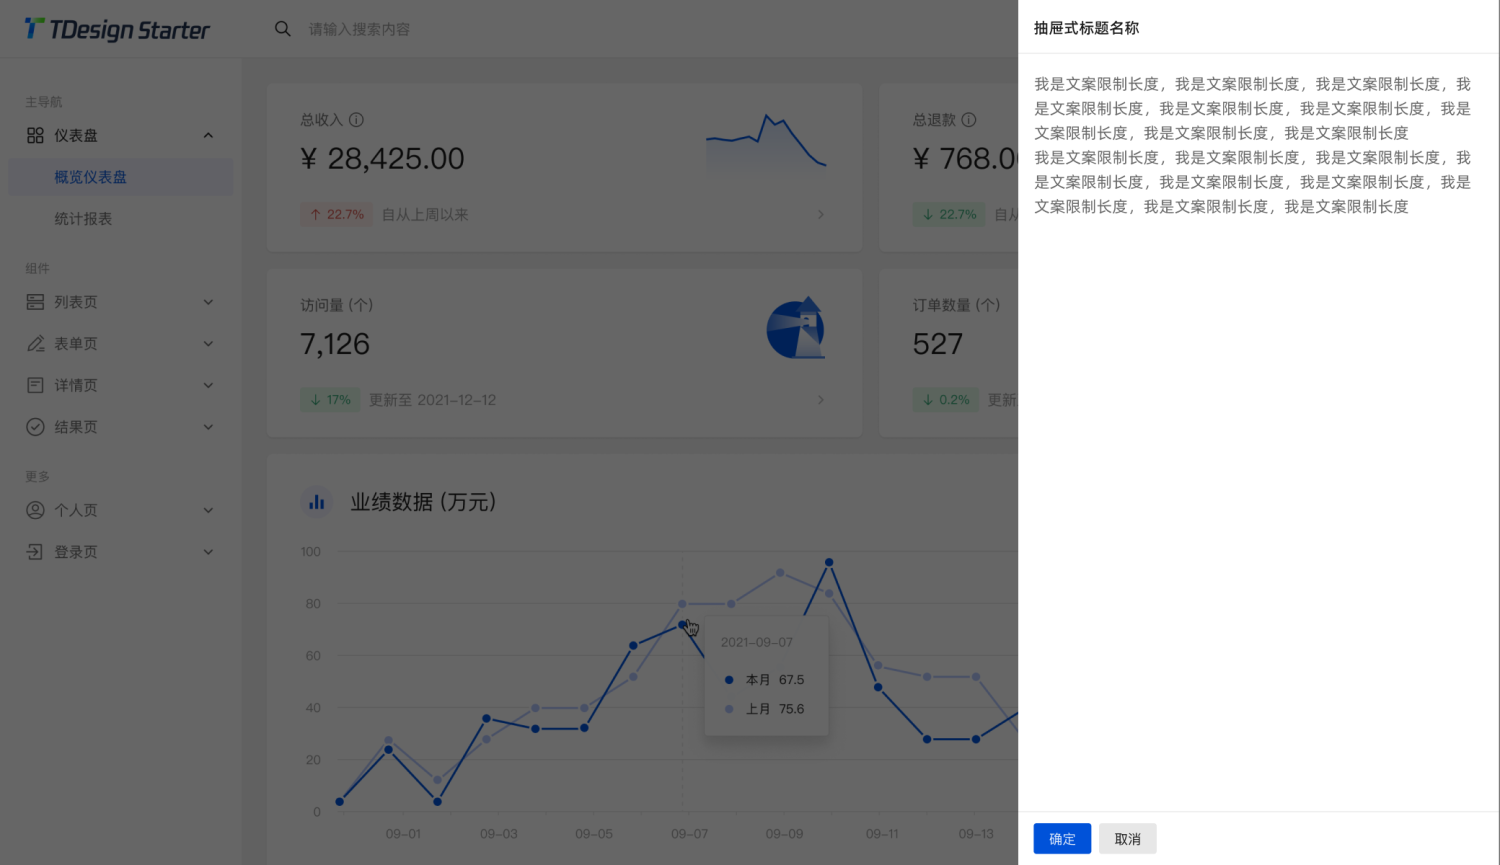Viewport: 1500px width, 865px height.
Task: Click the 个人页 user icon
Action: (34, 510)
